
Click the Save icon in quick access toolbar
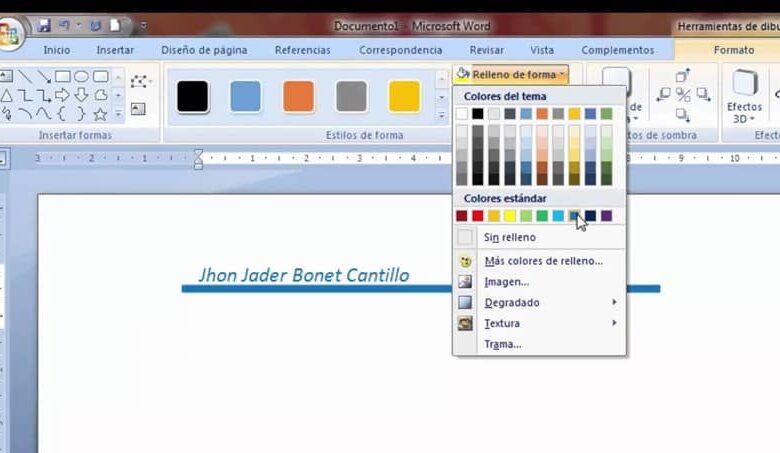coord(44,25)
